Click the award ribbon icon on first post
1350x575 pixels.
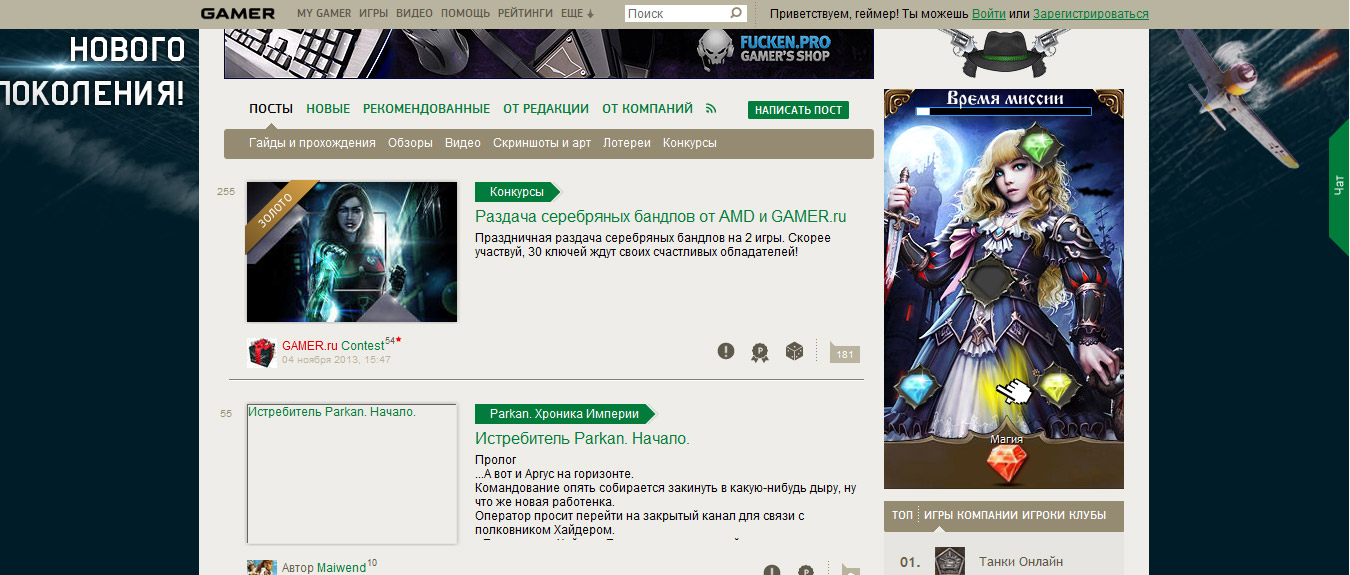click(760, 352)
